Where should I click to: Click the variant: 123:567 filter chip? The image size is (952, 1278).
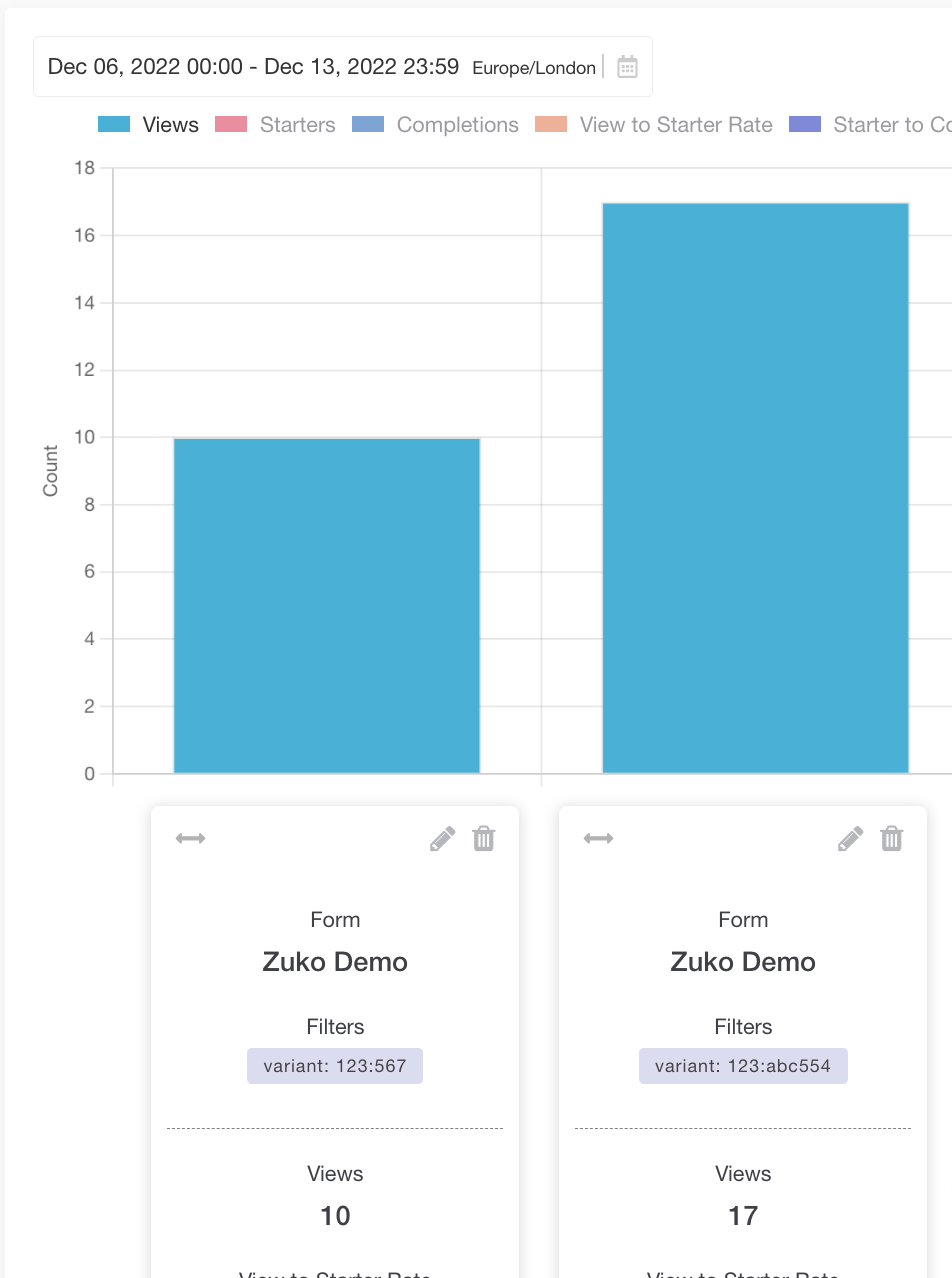click(334, 1065)
